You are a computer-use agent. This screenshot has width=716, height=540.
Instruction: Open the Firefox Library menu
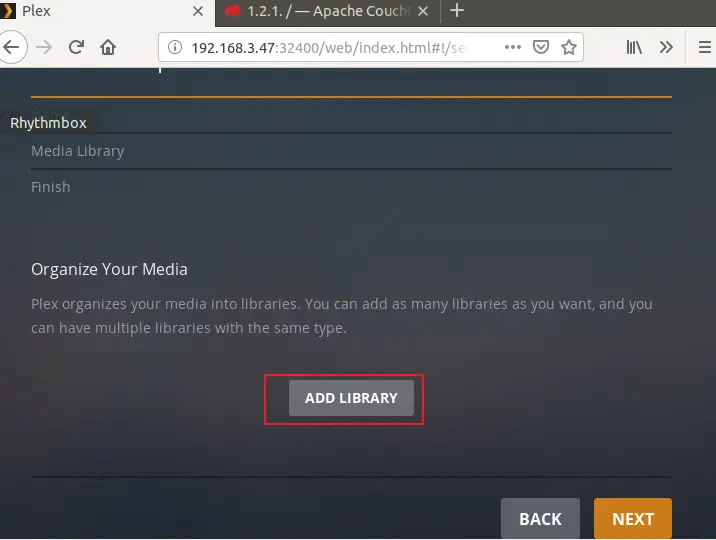tap(634, 47)
